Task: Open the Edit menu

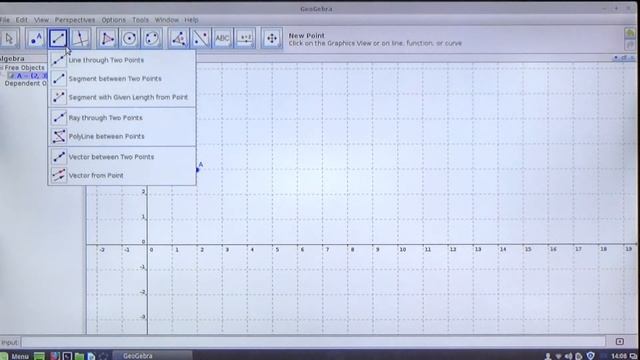Action: (x=22, y=20)
